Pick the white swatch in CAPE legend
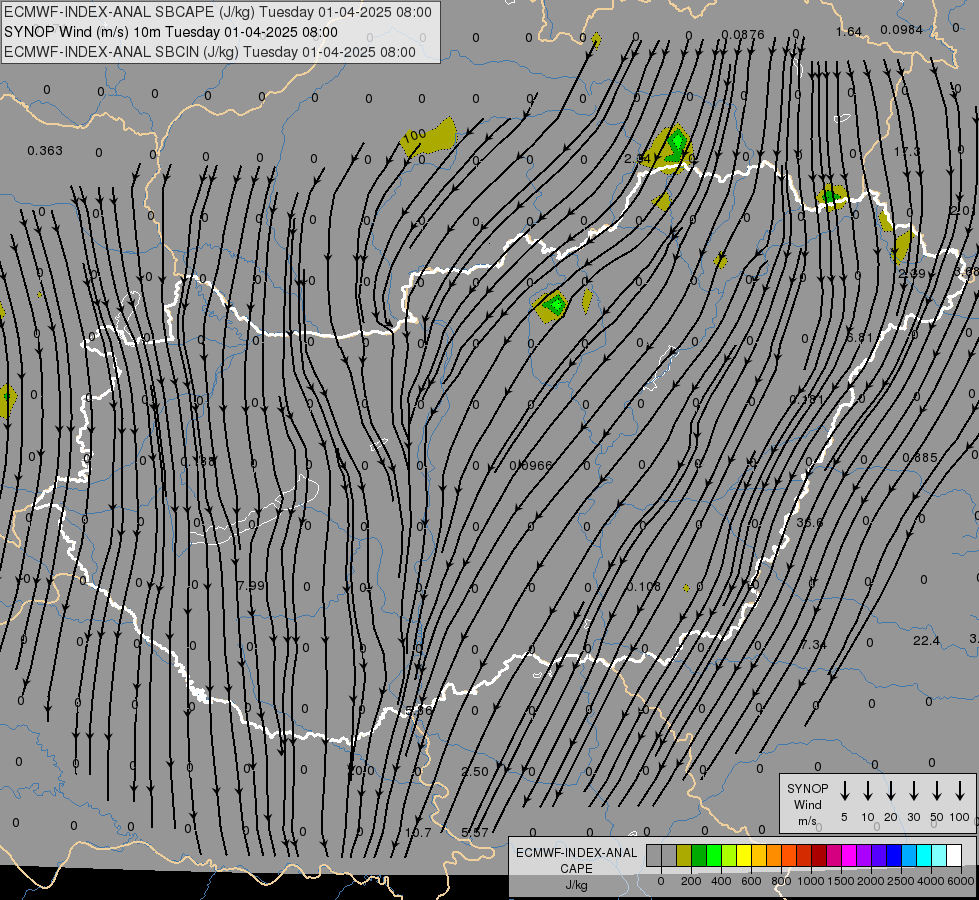 [x=954, y=856]
